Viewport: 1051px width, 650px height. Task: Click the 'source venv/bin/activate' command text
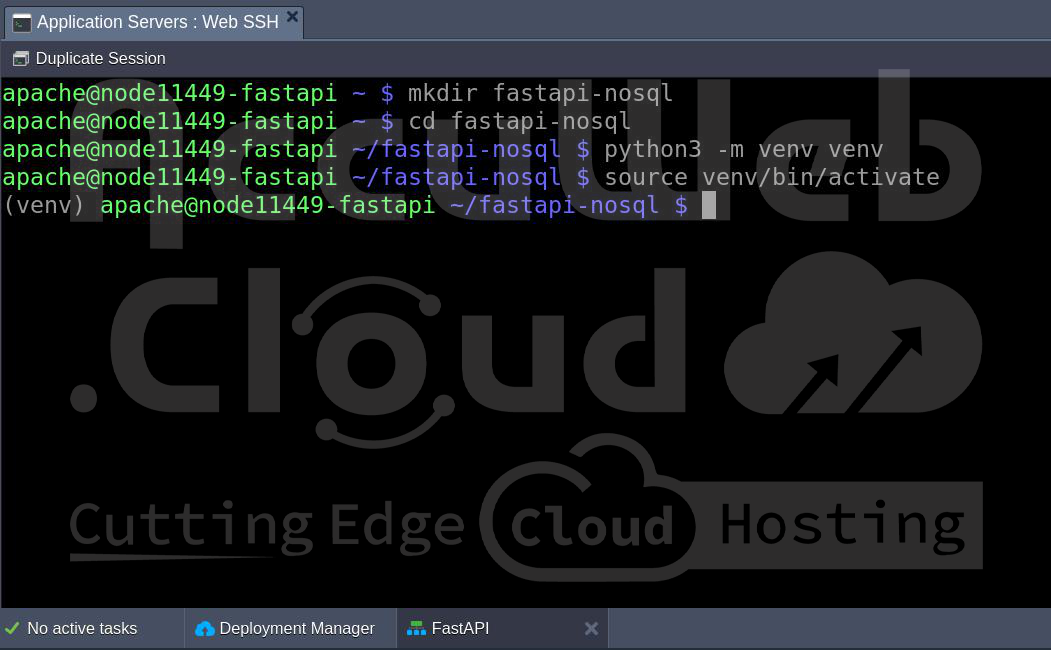[771, 178]
